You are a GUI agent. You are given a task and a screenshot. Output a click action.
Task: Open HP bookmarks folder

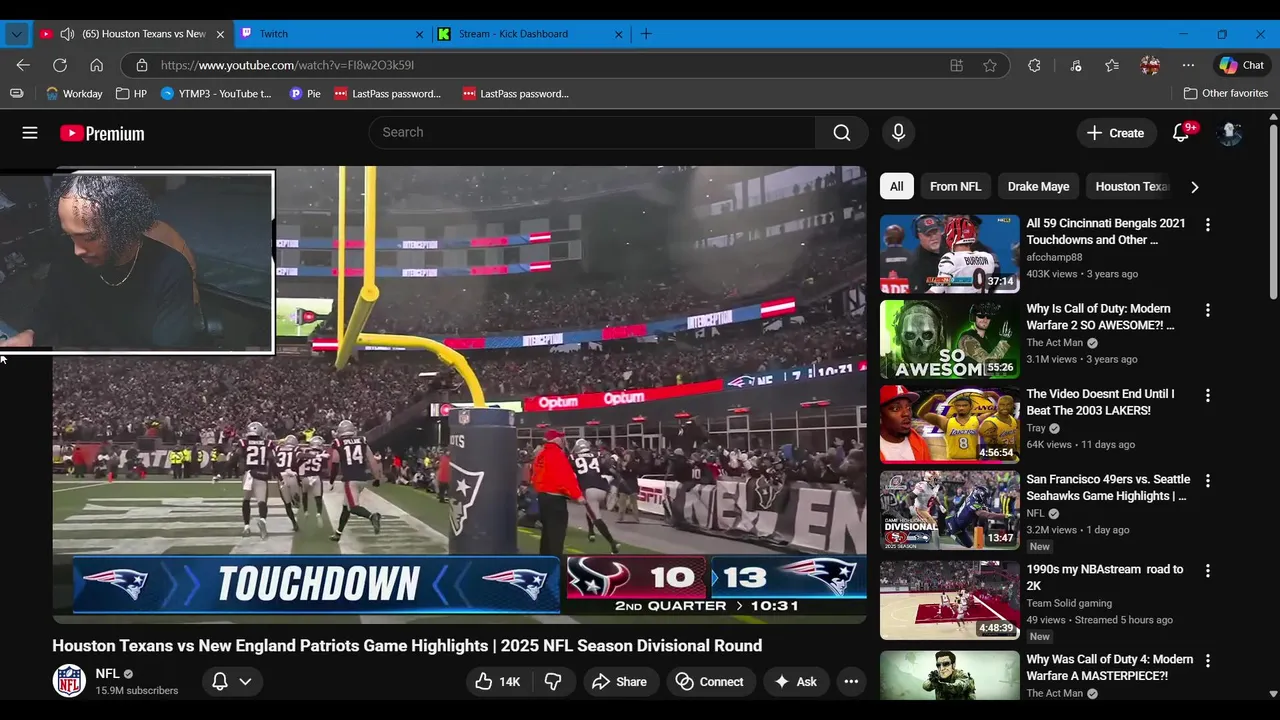click(x=131, y=93)
